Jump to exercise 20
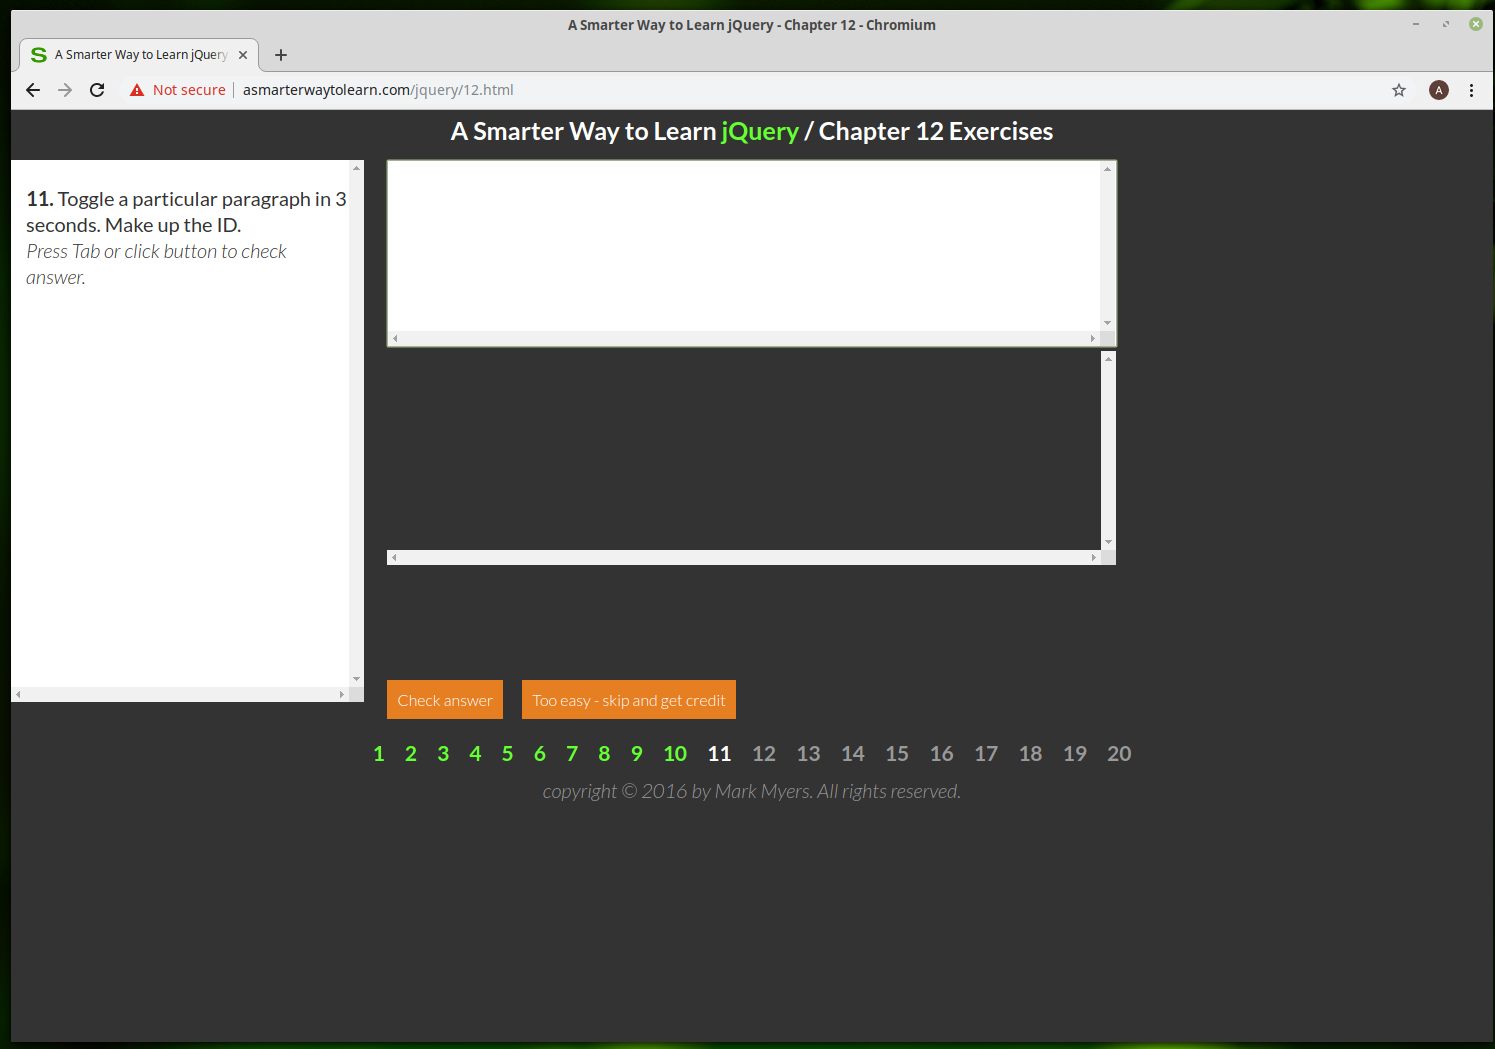Screen dimensions: 1495x1049 [1119, 754]
